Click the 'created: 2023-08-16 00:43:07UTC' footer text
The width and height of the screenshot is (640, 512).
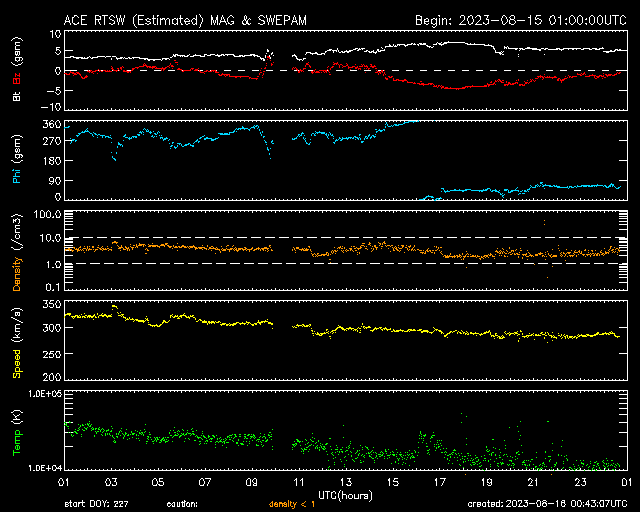547,504
